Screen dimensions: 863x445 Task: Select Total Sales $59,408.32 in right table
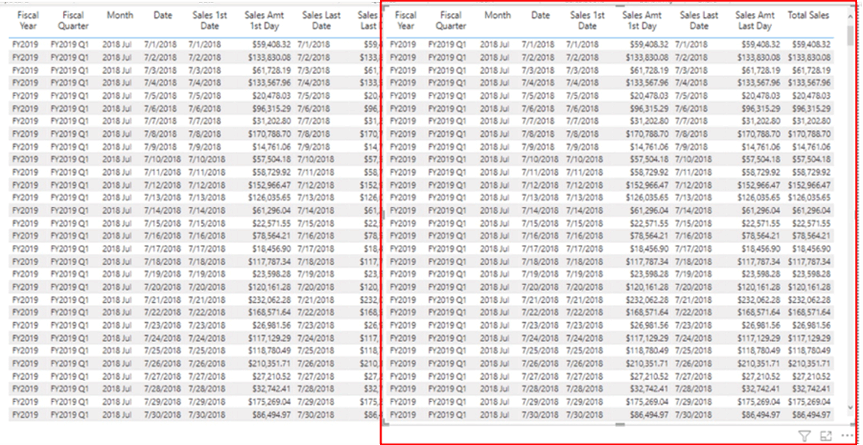point(809,44)
